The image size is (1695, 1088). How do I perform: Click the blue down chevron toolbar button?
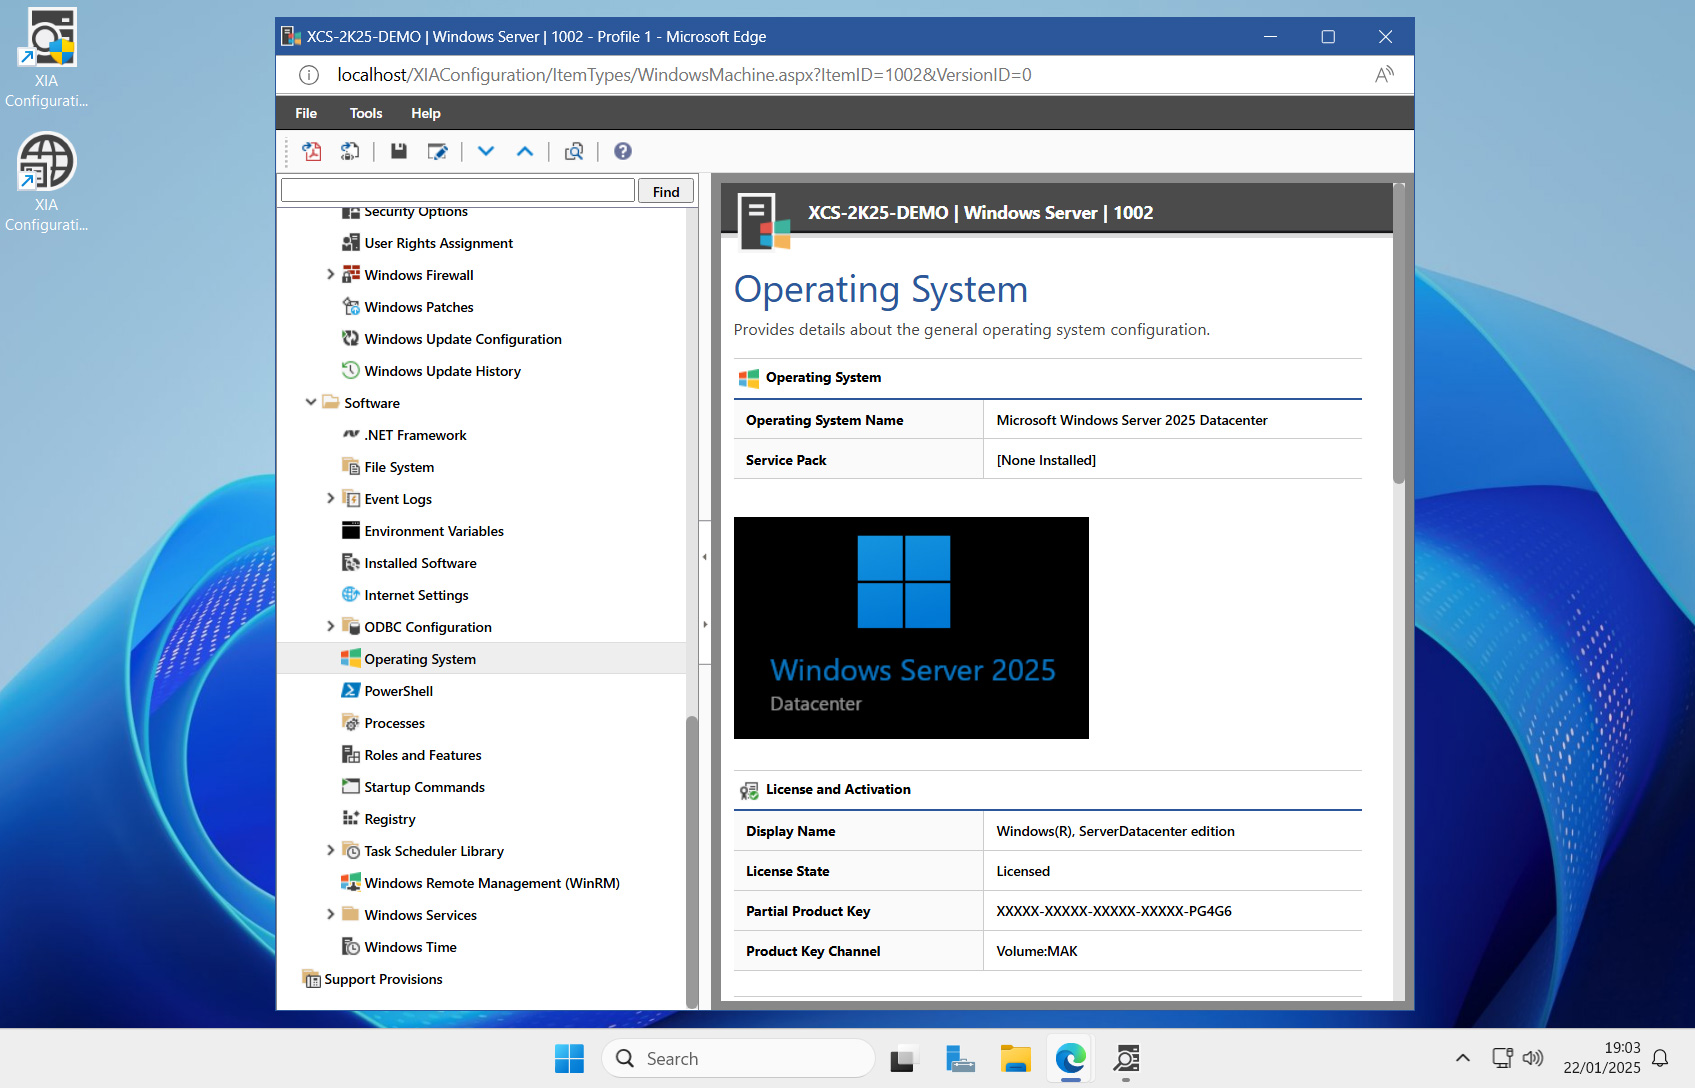(x=486, y=151)
